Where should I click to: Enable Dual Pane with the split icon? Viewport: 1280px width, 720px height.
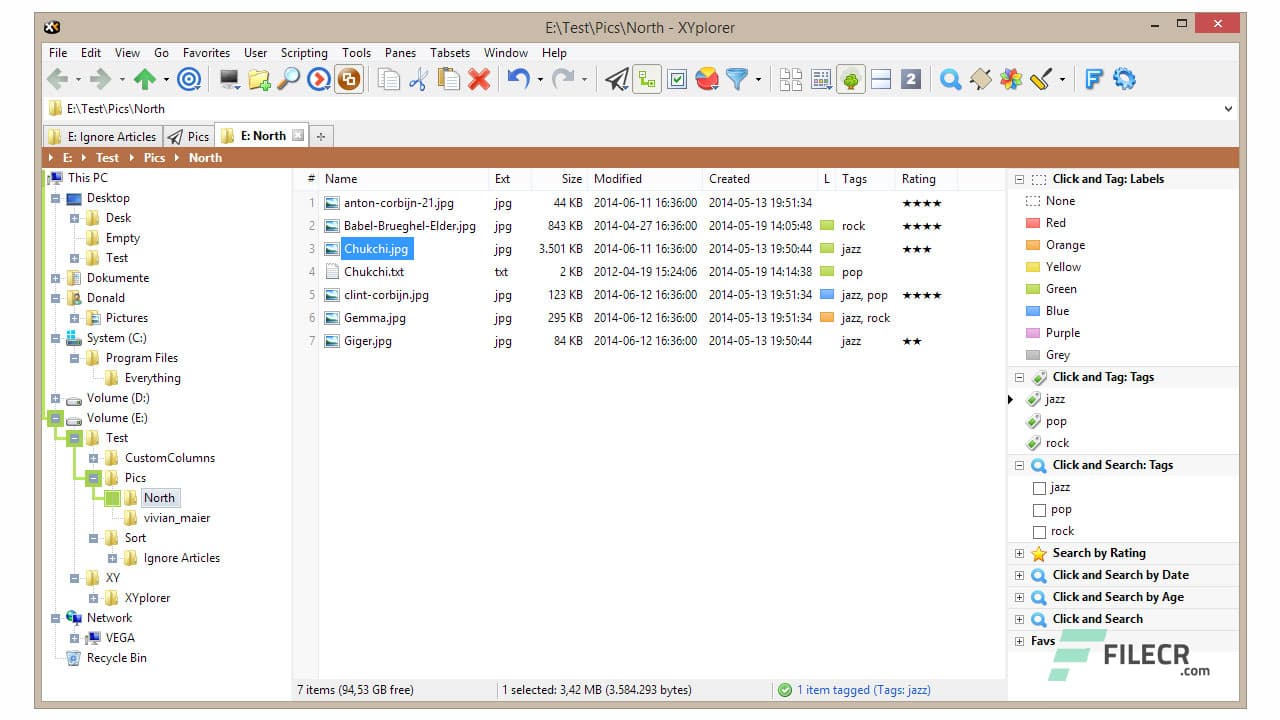tap(880, 79)
